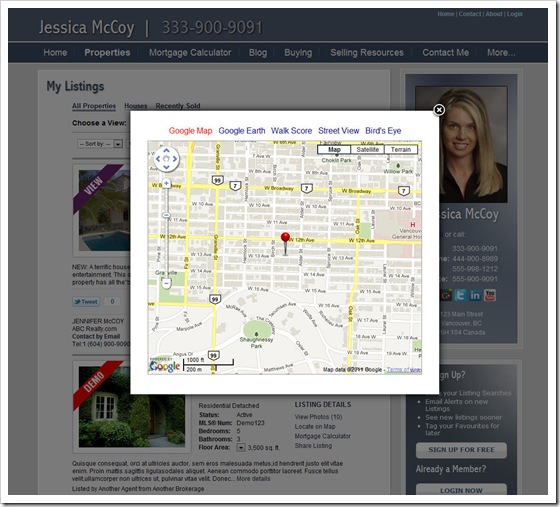Viewport: 560px width, 507px height.
Task: Click SIGN UP FOR FREE button
Action: (x=461, y=450)
